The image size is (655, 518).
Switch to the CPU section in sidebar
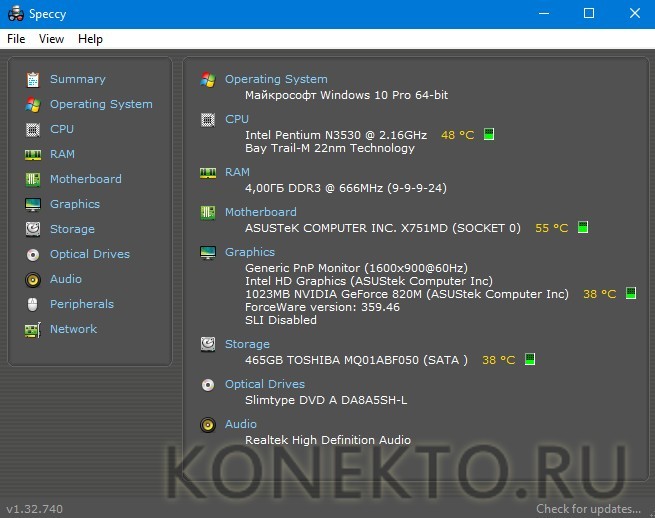pos(62,130)
